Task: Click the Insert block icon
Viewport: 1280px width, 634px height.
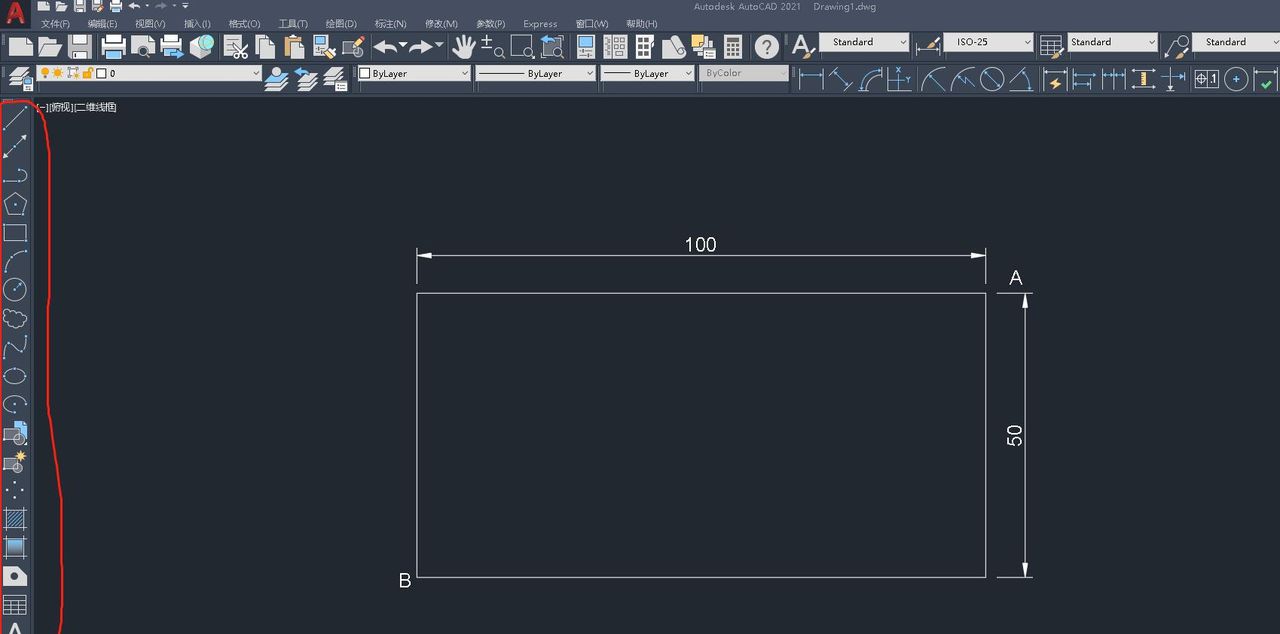Action: 15,434
